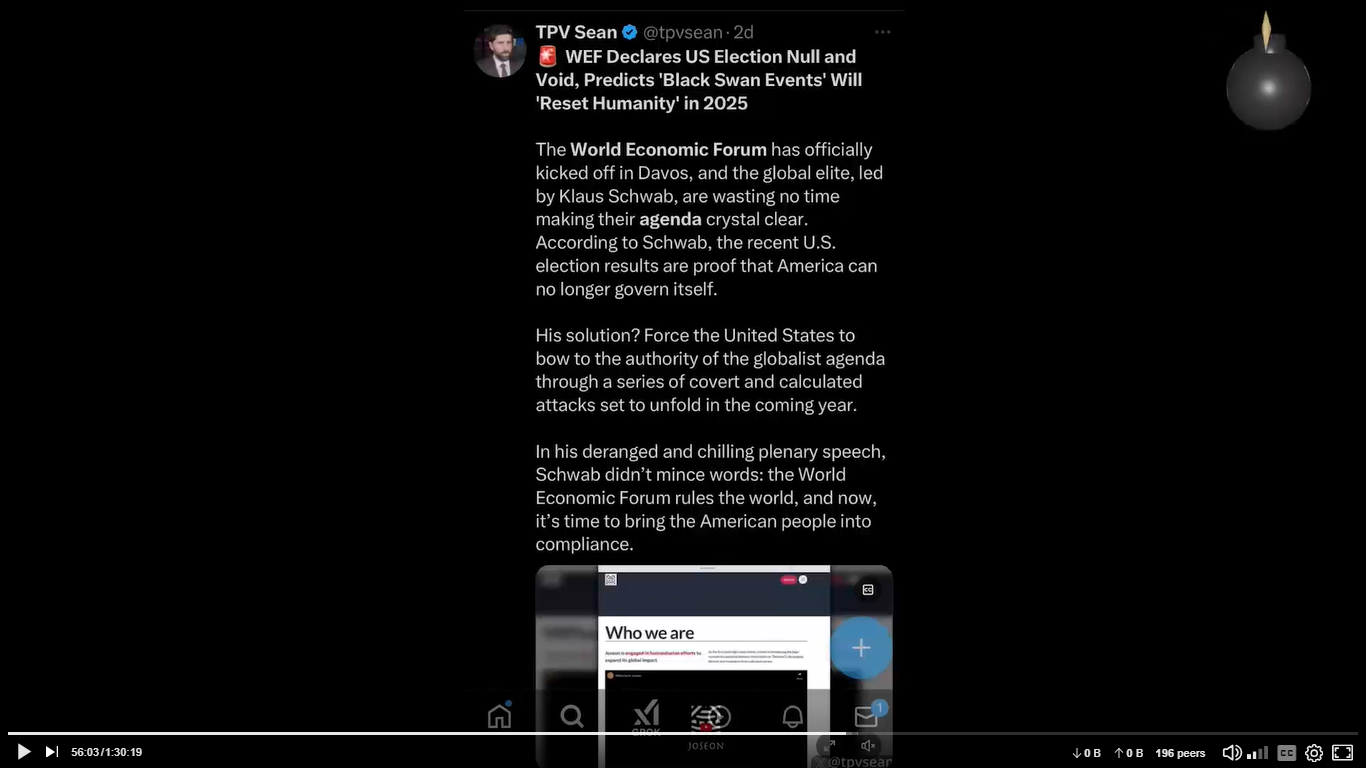The height and width of the screenshot is (768, 1366).
Task: Mute the player volume speaker icon
Action: (x=1232, y=753)
